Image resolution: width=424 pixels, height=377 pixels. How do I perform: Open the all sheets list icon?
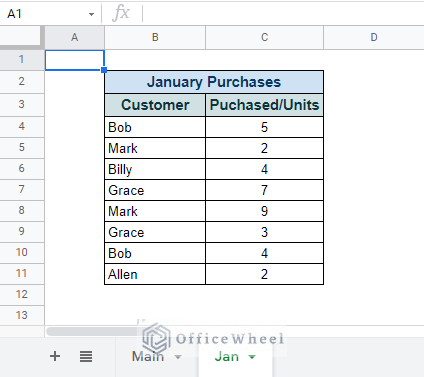[x=86, y=357]
